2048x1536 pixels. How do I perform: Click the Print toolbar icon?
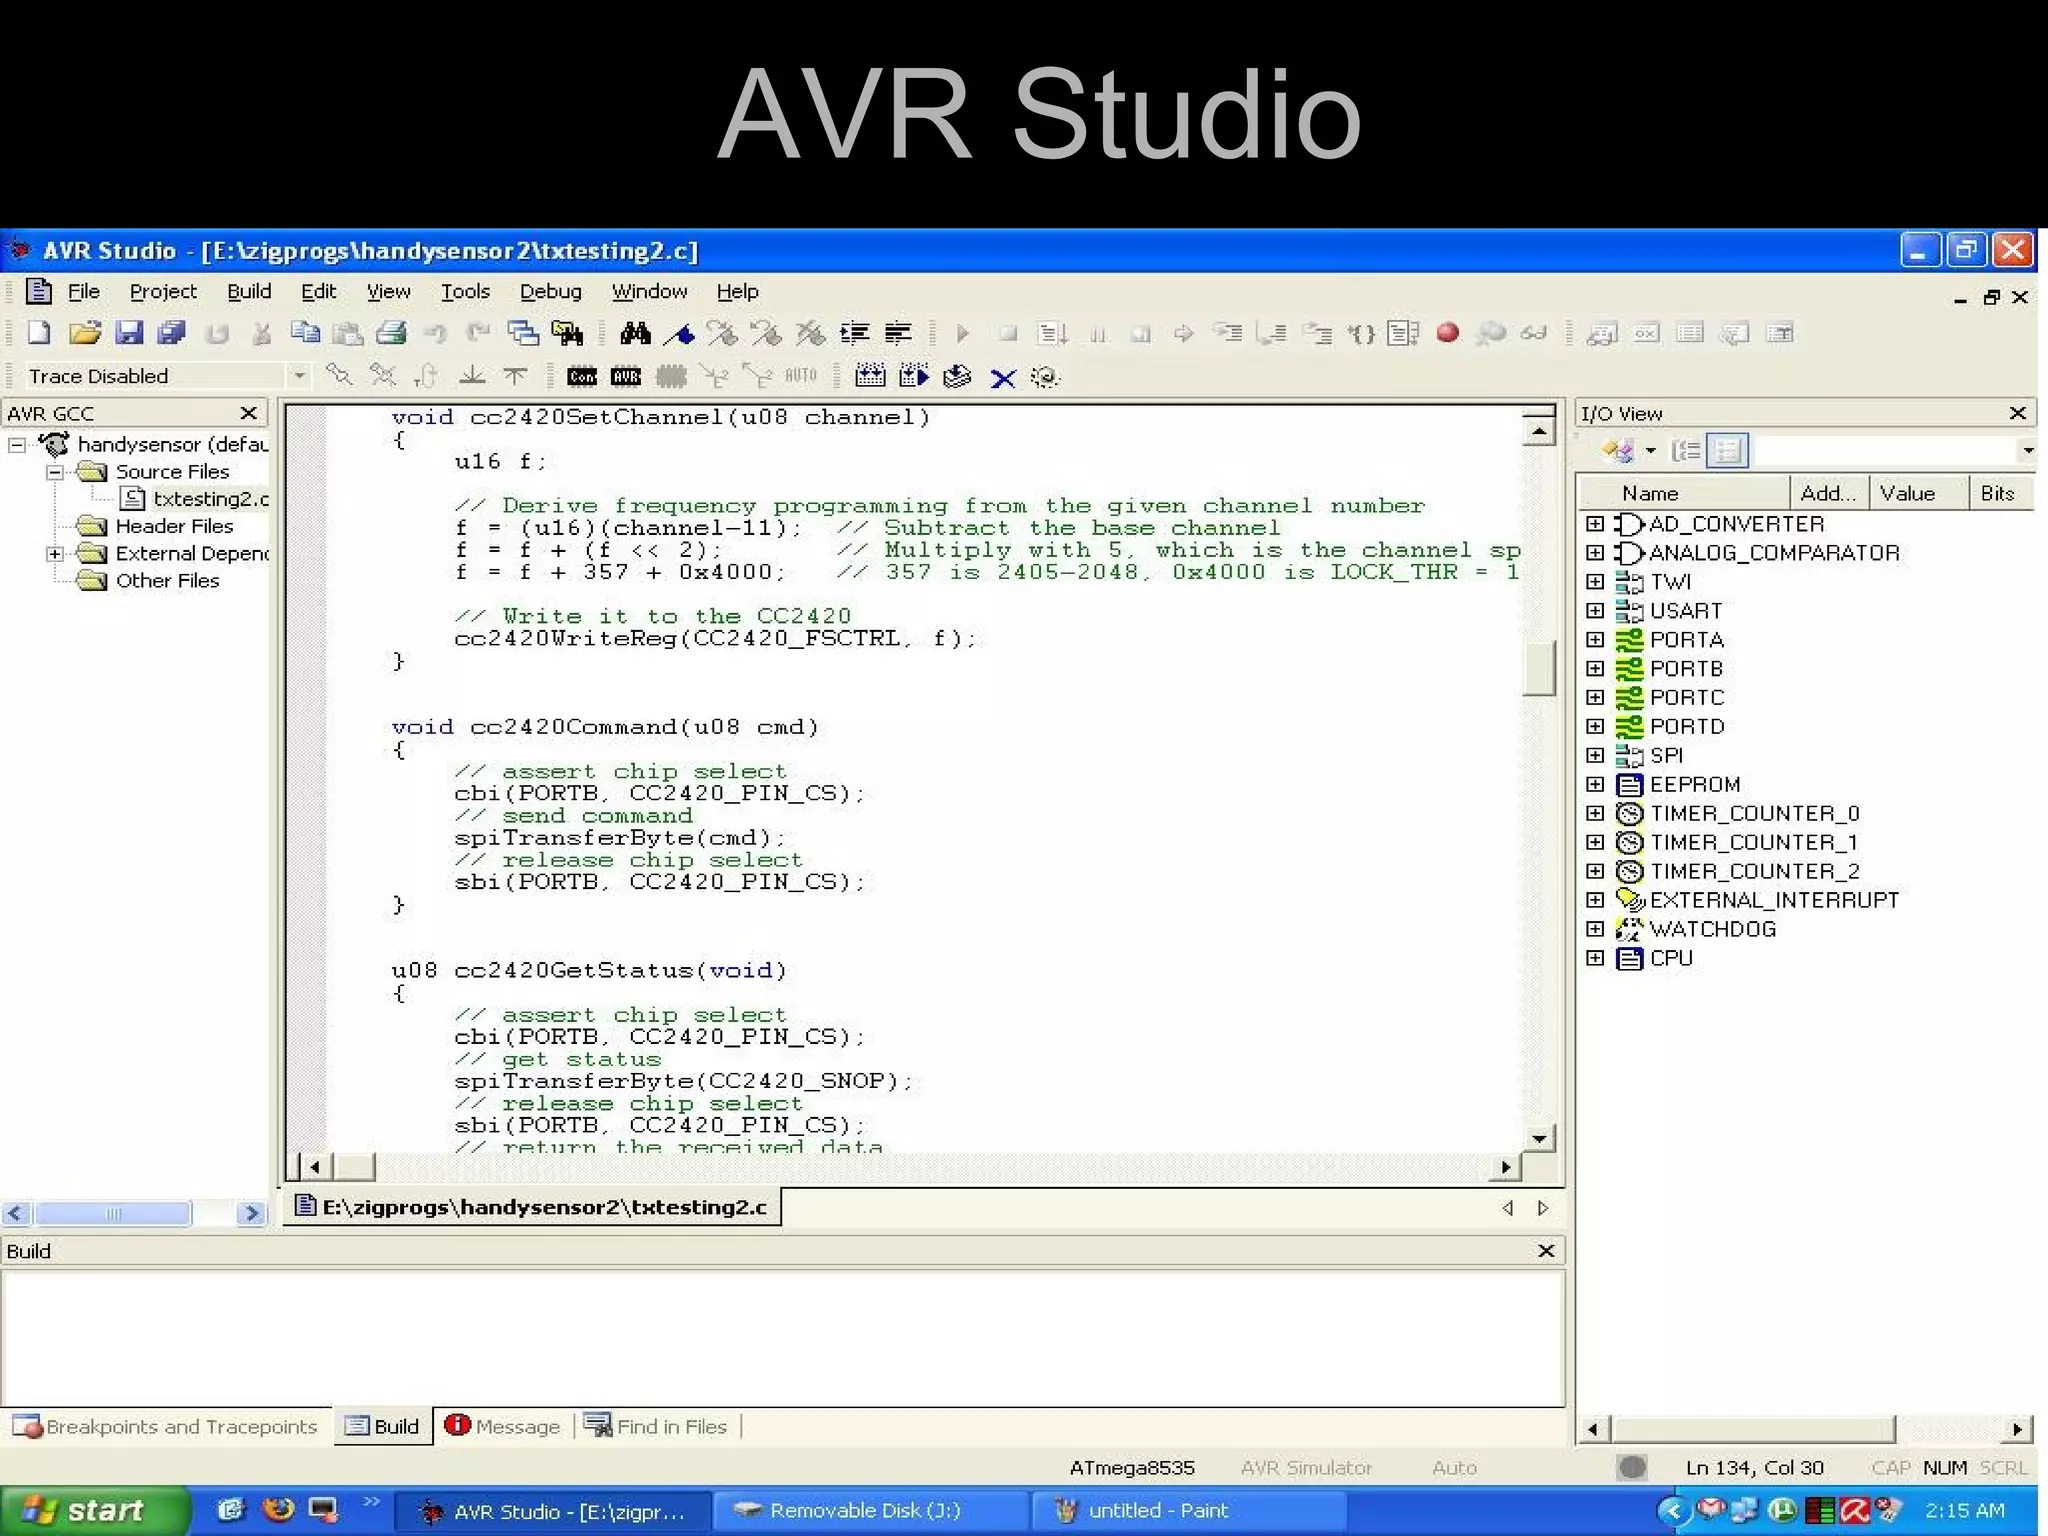391,333
